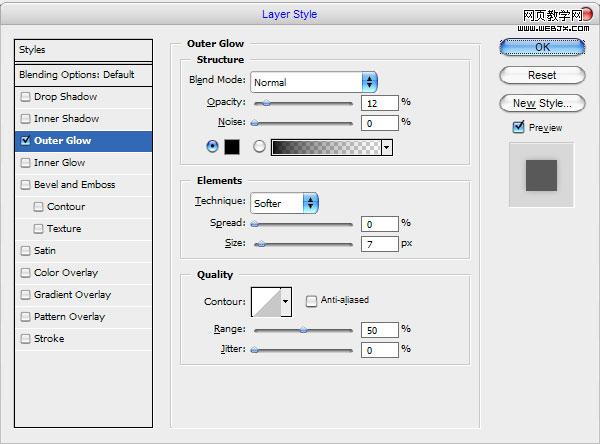Enable the Anti-aliased checkbox
The height and width of the screenshot is (444, 600).
(312, 300)
